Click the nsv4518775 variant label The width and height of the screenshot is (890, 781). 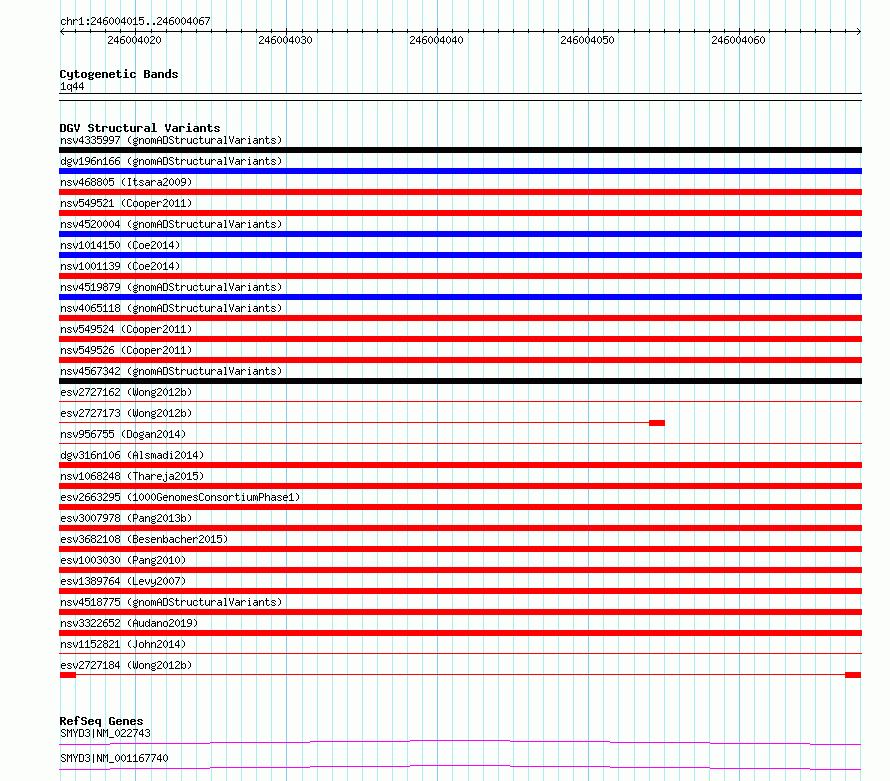pos(171,602)
